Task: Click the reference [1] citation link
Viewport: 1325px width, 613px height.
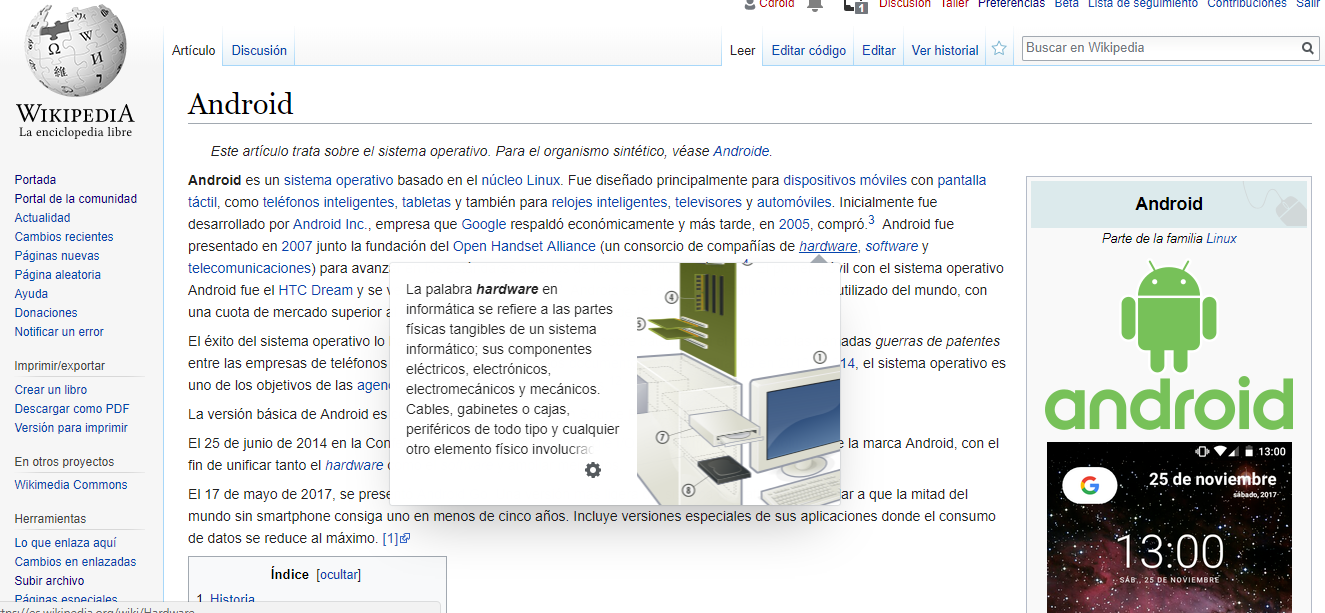Action: (x=390, y=538)
